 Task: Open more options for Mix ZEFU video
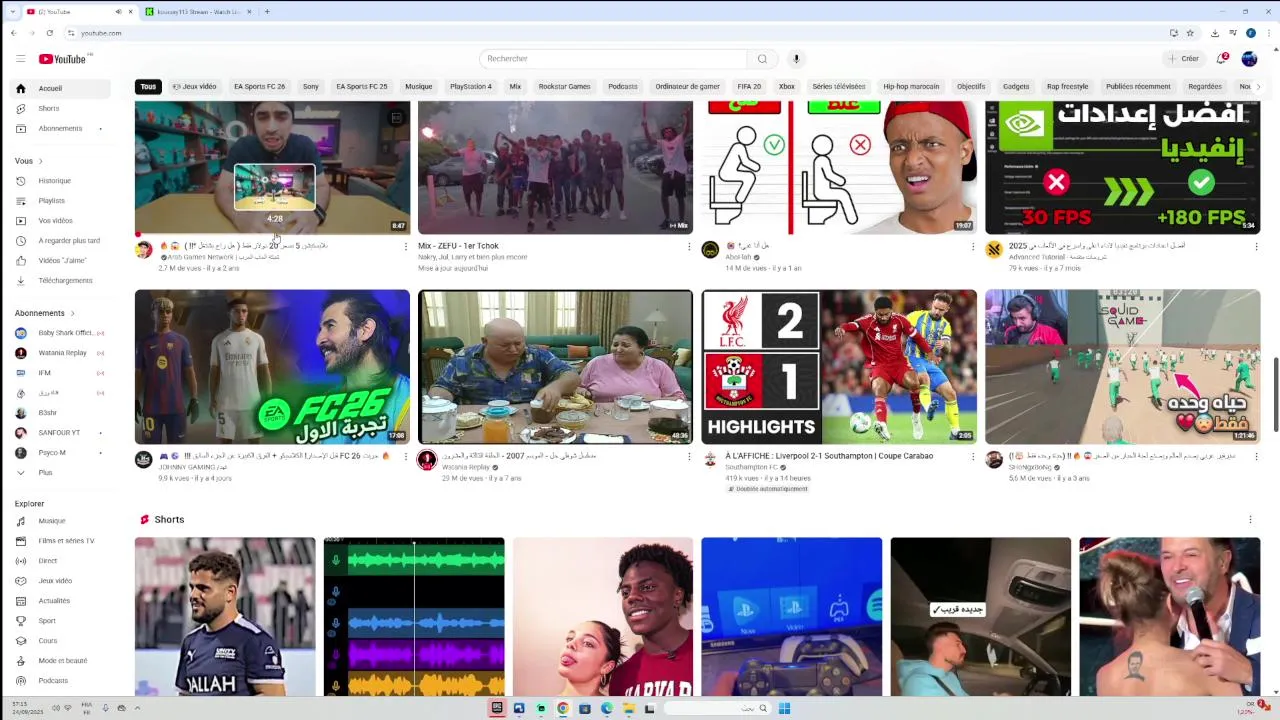pos(689,247)
